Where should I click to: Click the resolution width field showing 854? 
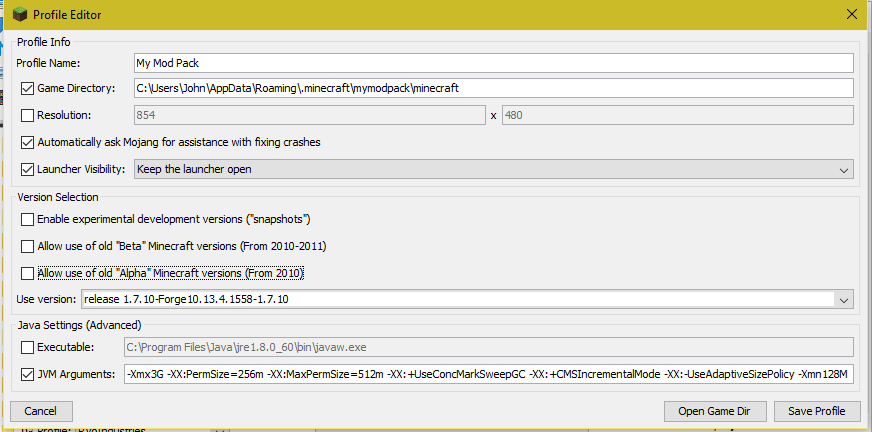coord(308,115)
